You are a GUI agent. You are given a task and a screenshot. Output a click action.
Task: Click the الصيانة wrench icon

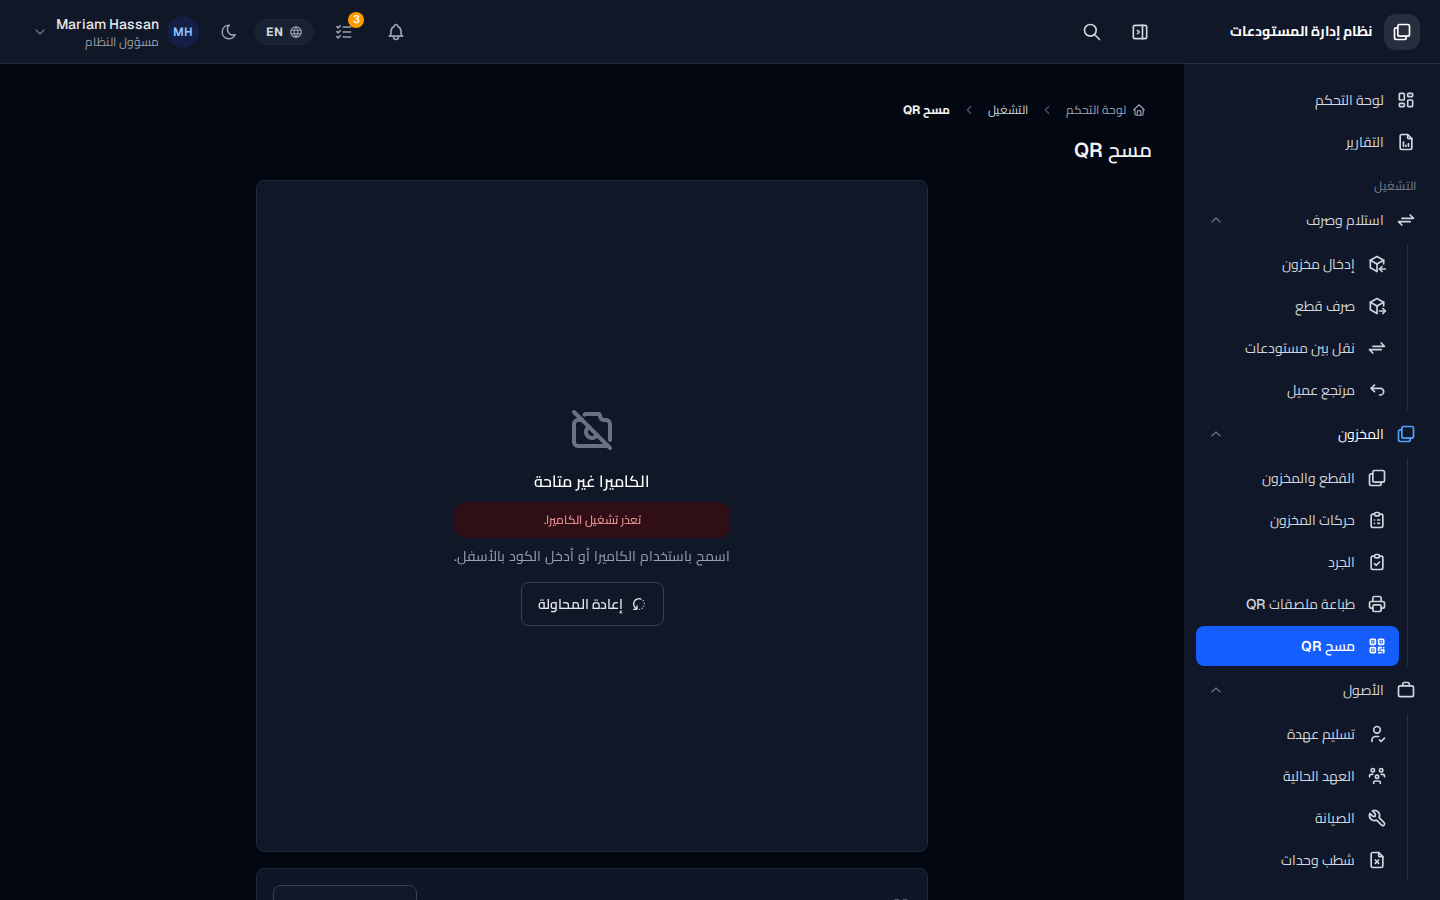coord(1377,818)
